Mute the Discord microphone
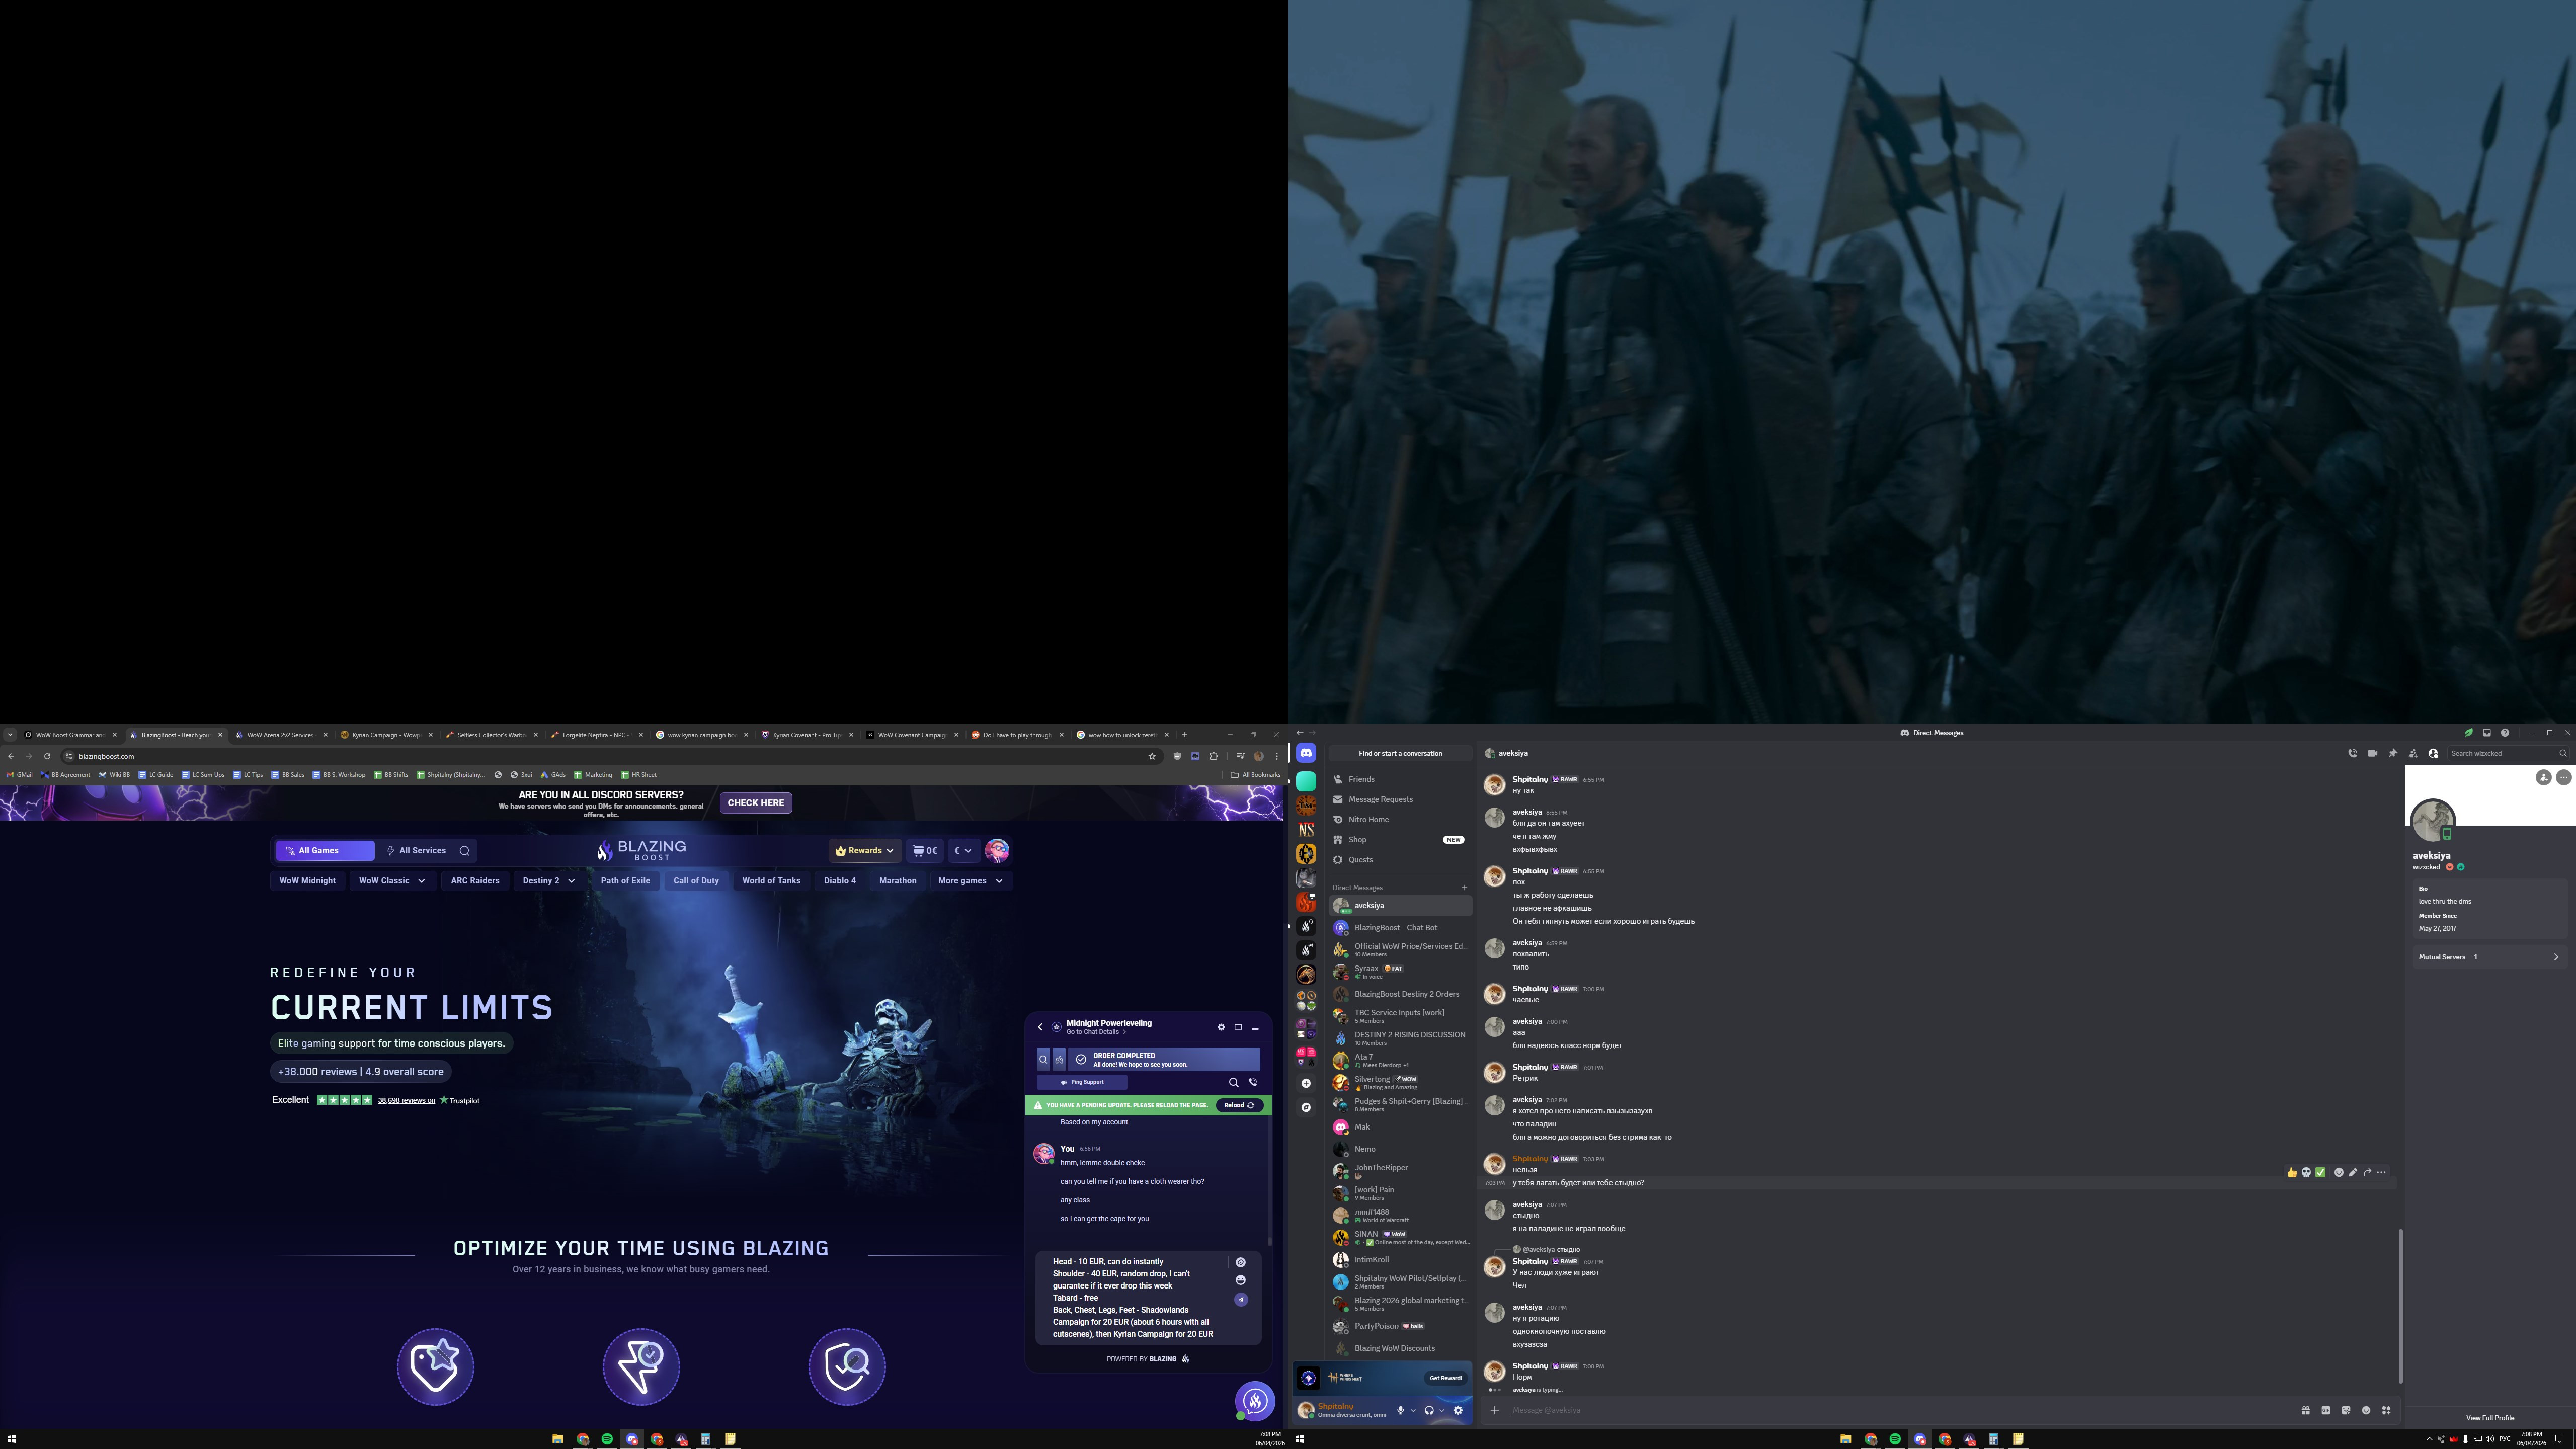The image size is (2576, 1449). point(1400,1410)
